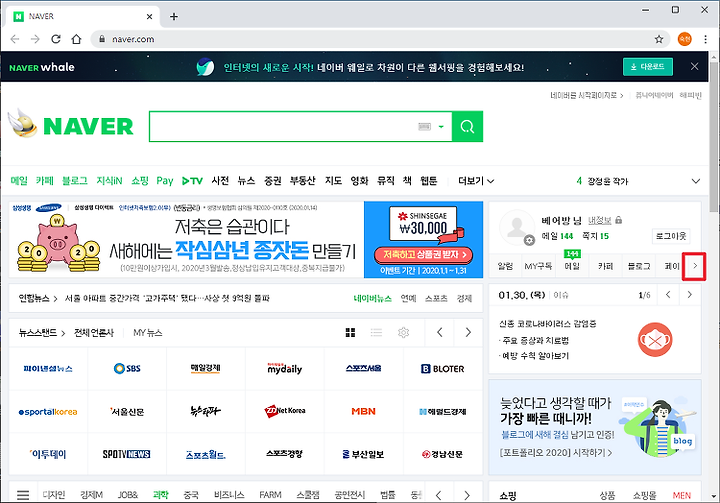Open the sportalkorea publisher logo
Screen dimensions: 720x503
tap(48, 412)
